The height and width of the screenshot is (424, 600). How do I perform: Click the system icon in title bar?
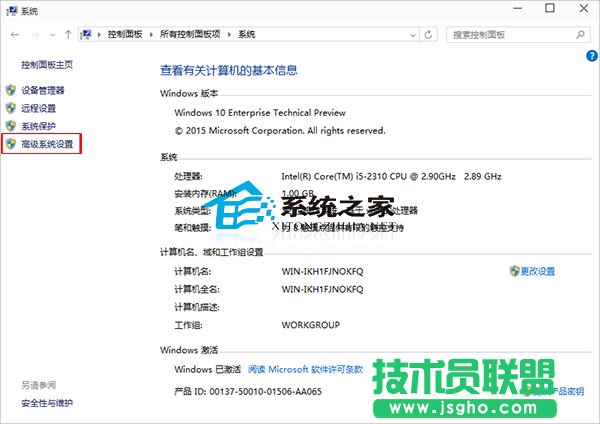12,11
